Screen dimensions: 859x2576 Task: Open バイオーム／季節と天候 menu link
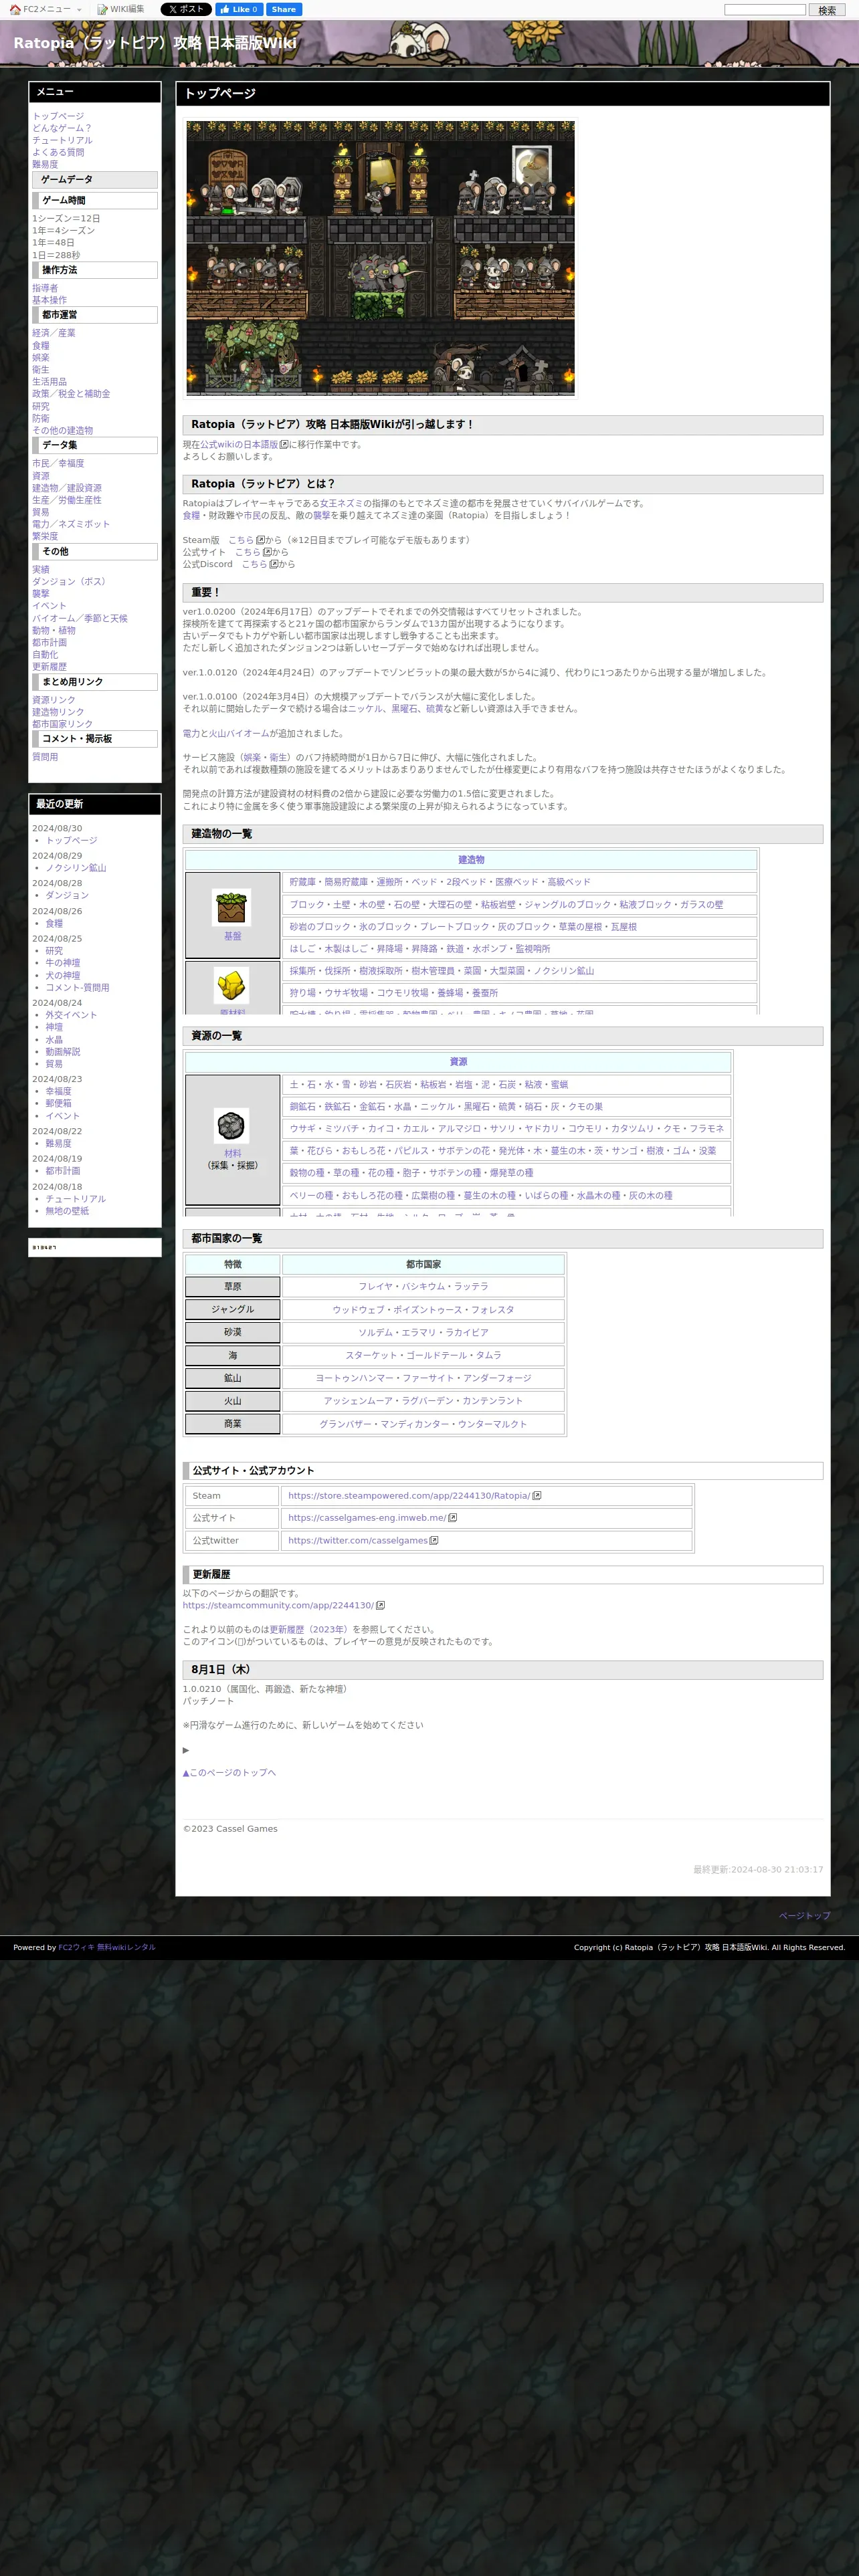80,618
